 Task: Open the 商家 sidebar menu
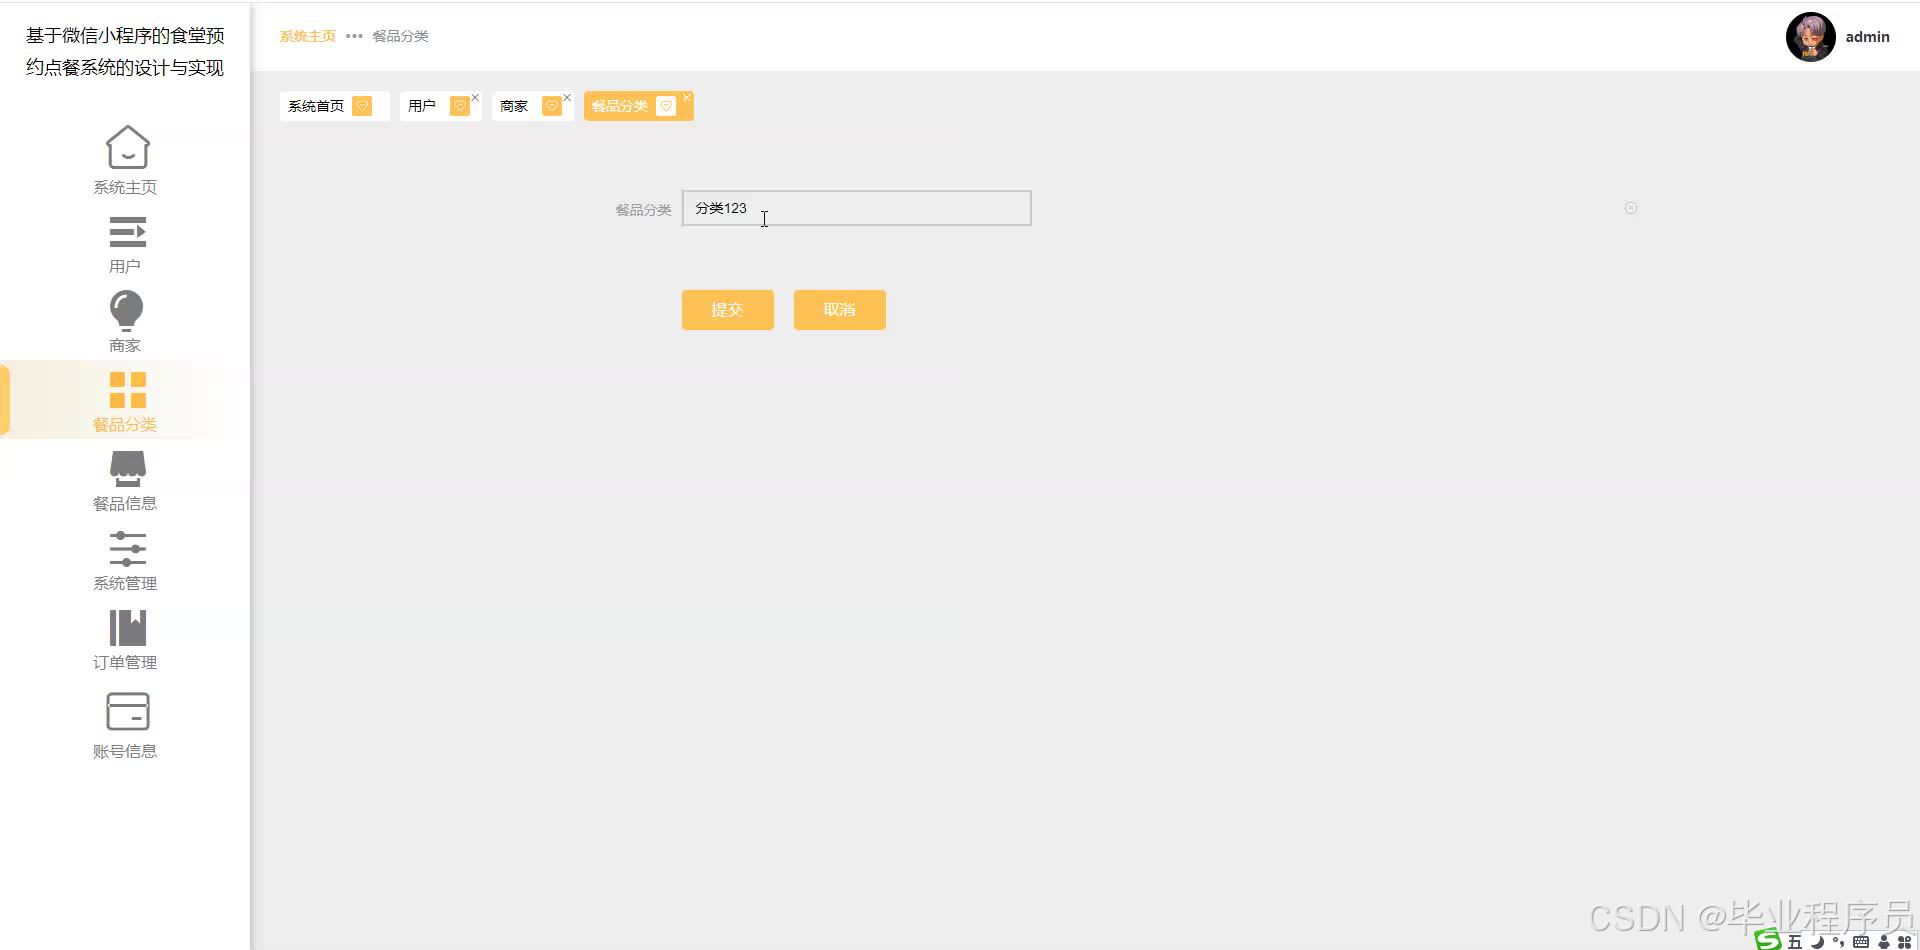(125, 322)
